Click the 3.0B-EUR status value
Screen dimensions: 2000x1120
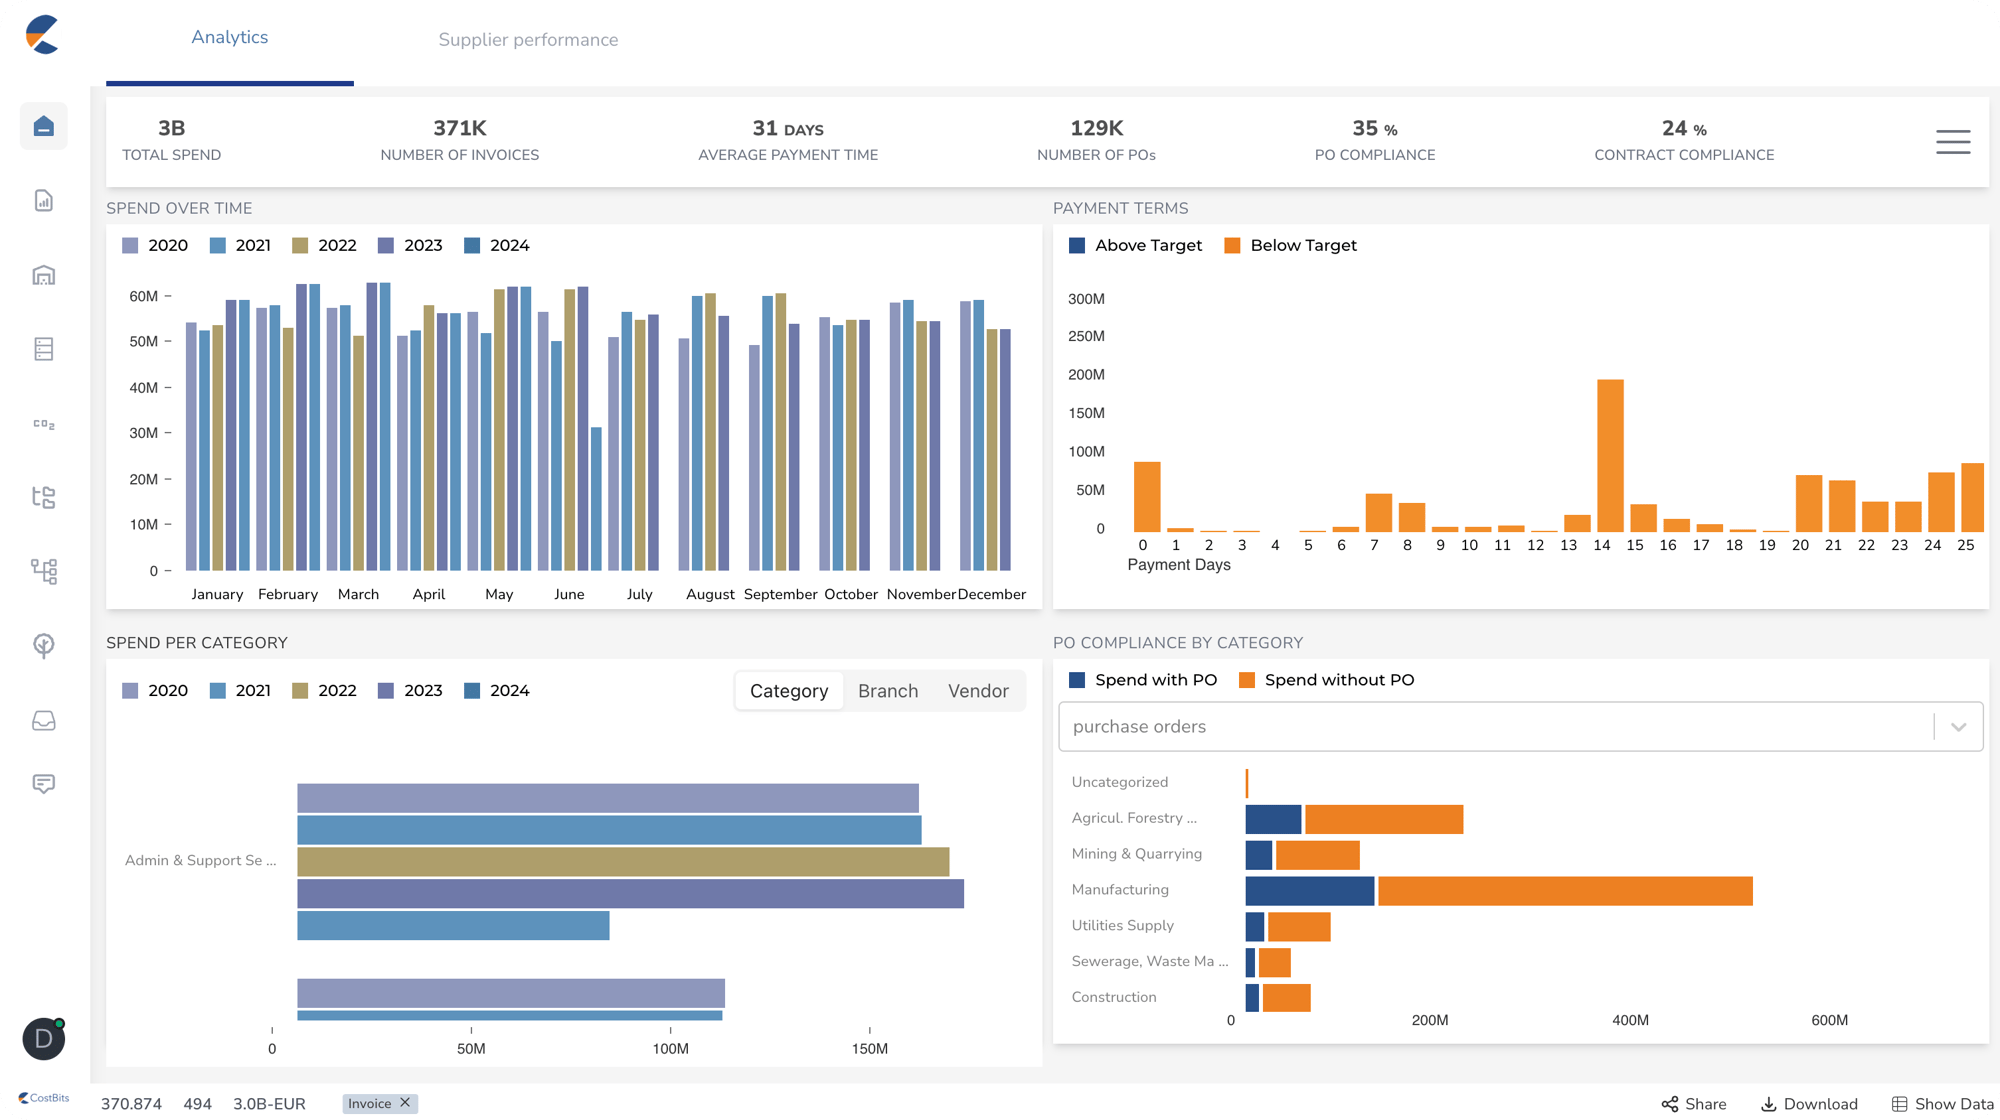coord(269,1104)
